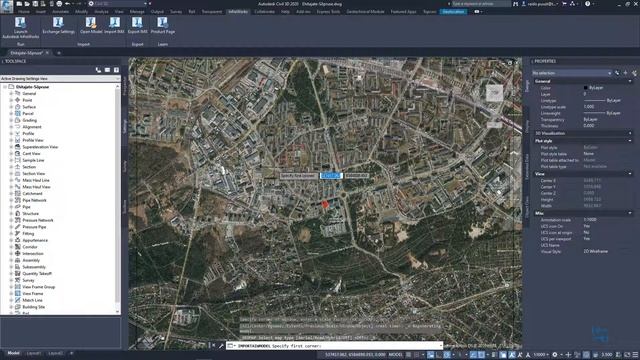This screenshot has width=640, height=360.
Task: Click the Help question mark icon
Action: pyautogui.click(x=587, y=4)
